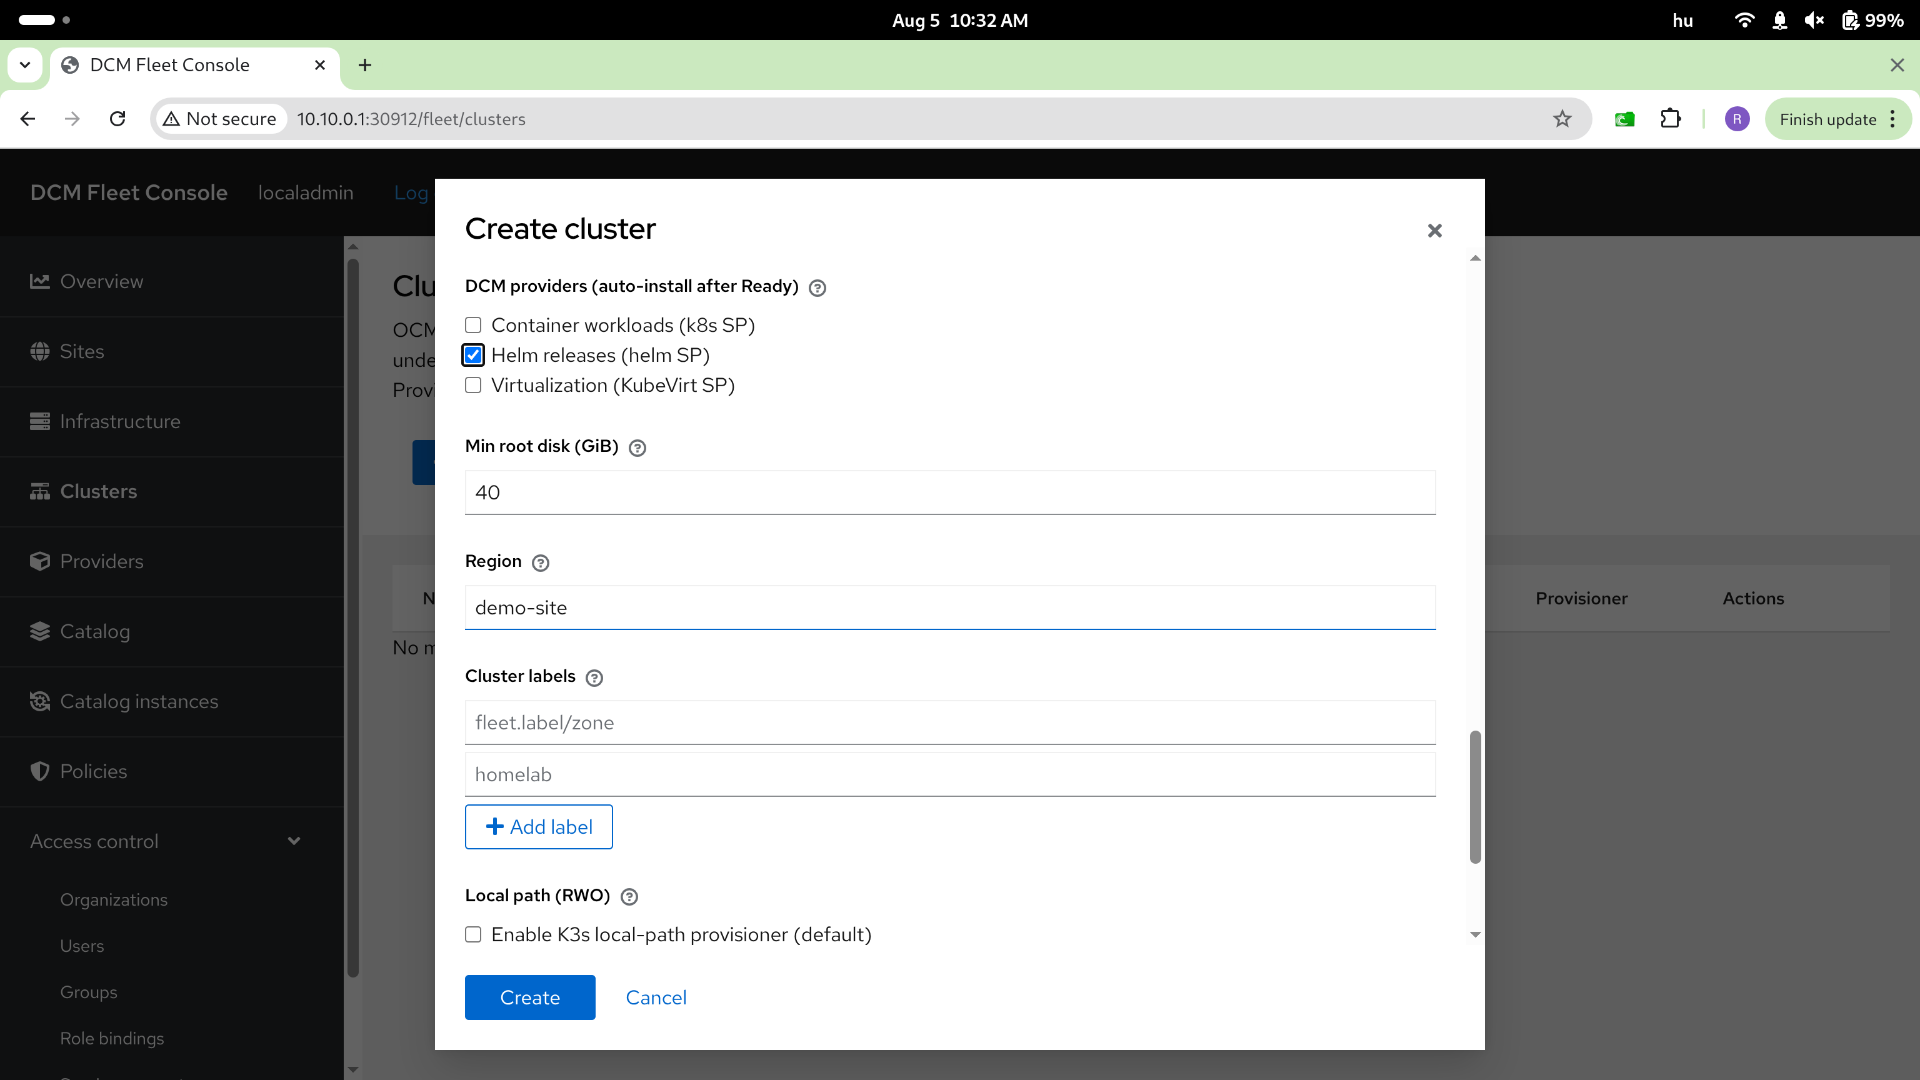Screen dimensions: 1920x1080
Task: Focus the Min root disk input field
Action: click(950, 492)
